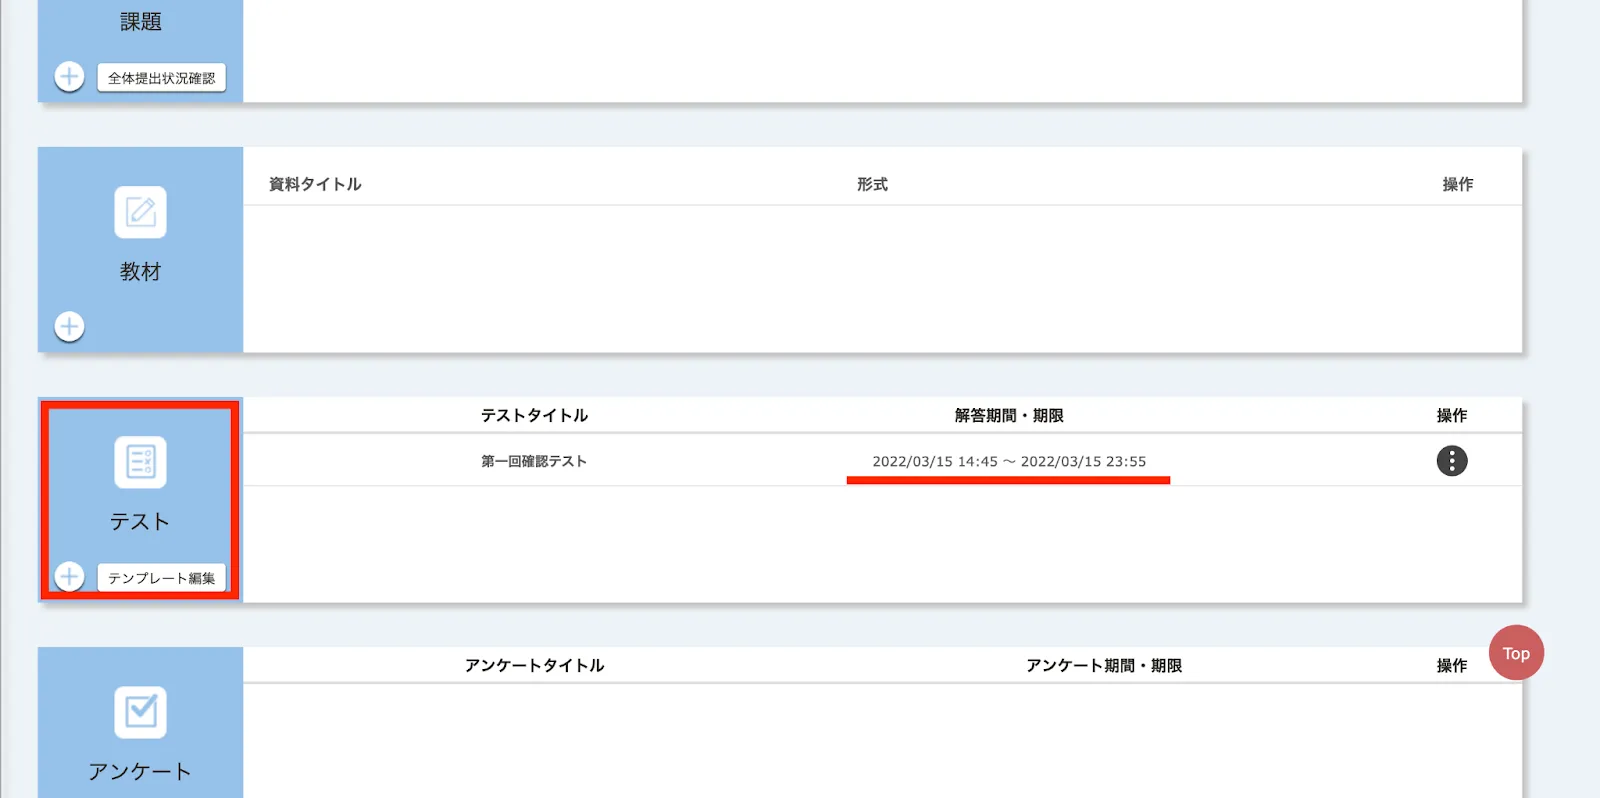Click the plus icon in 課題 section
Viewport: 1600px width, 798px height.
[x=69, y=77]
